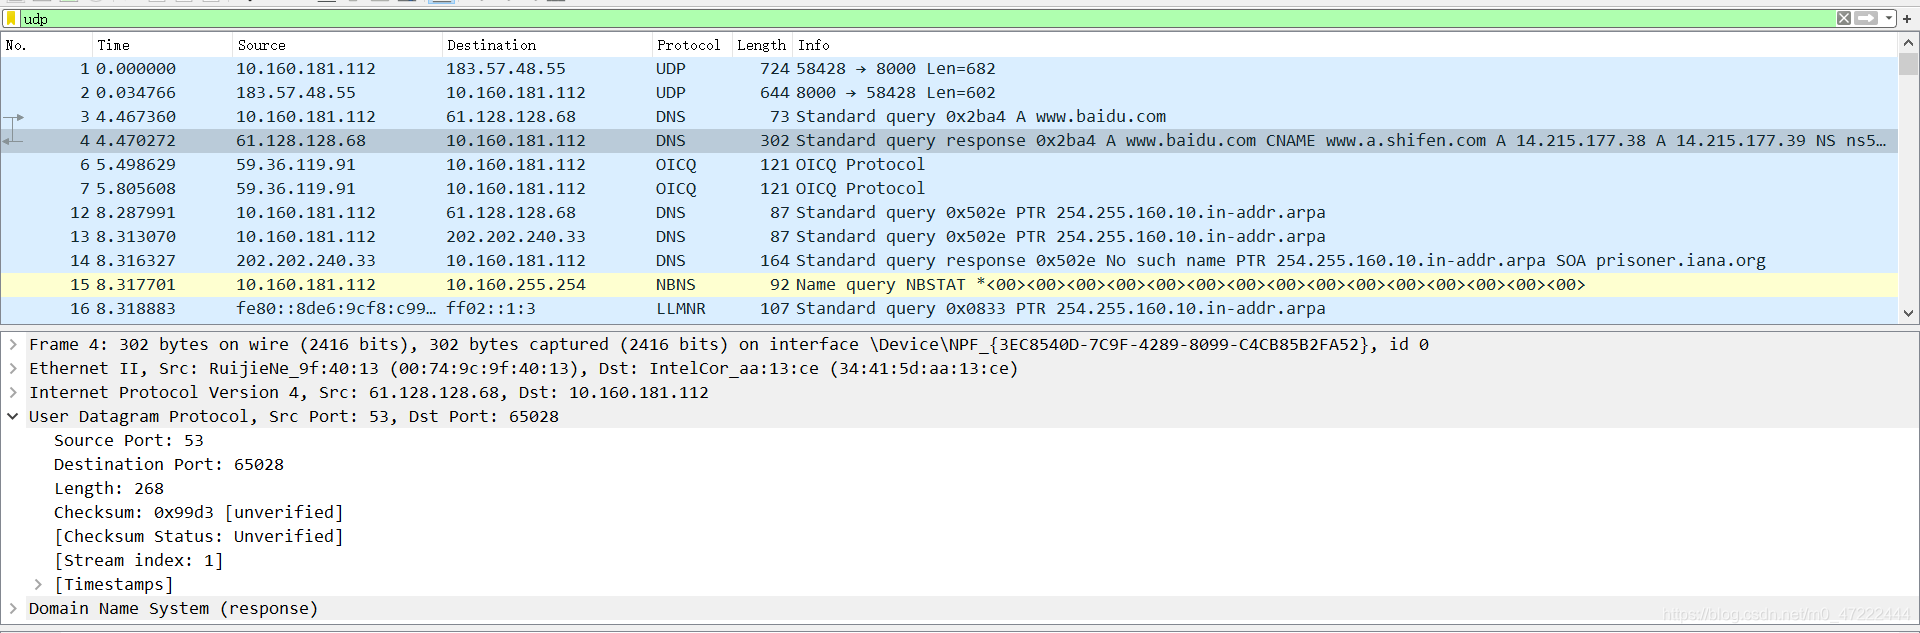The image size is (1920, 633).
Task: Click the packet list scrollbar thumb
Action: click(x=1908, y=64)
